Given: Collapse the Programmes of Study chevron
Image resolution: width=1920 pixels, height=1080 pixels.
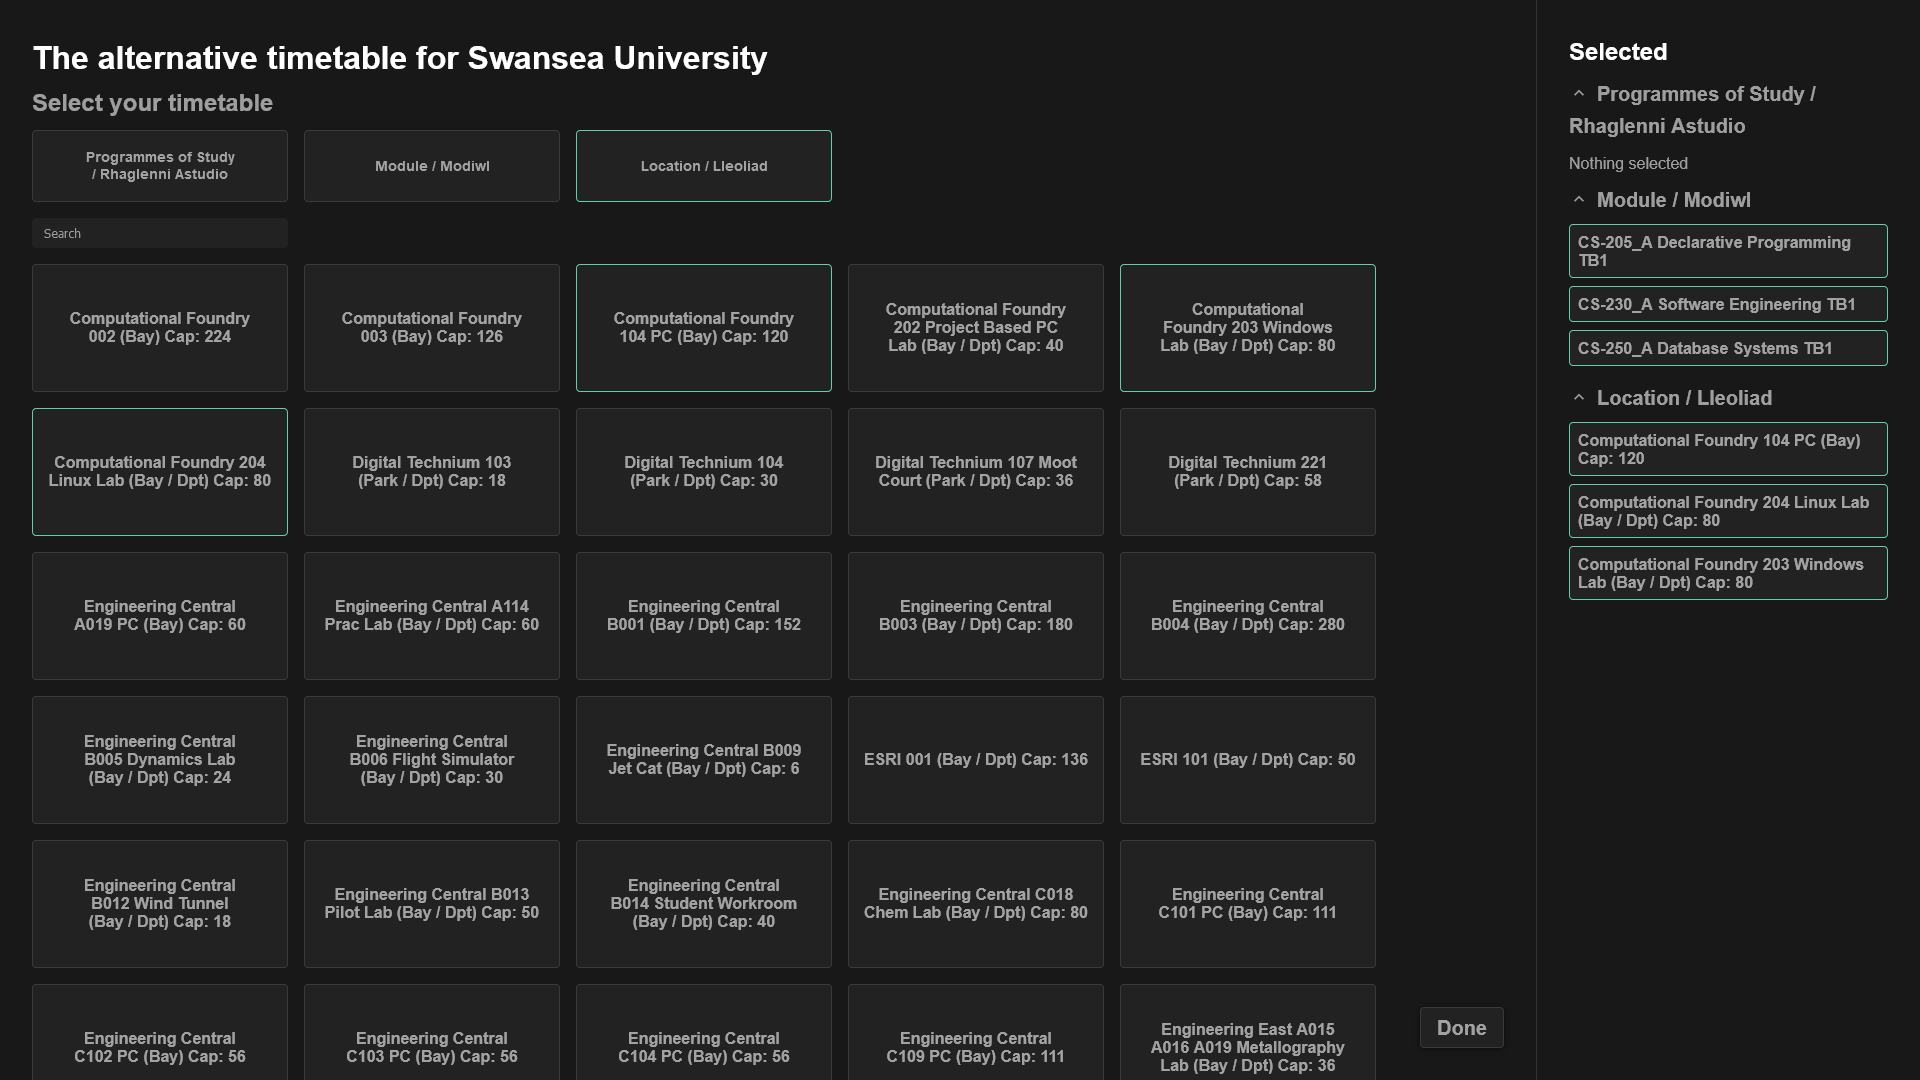Looking at the screenshot, I should tap(1579, 94).
